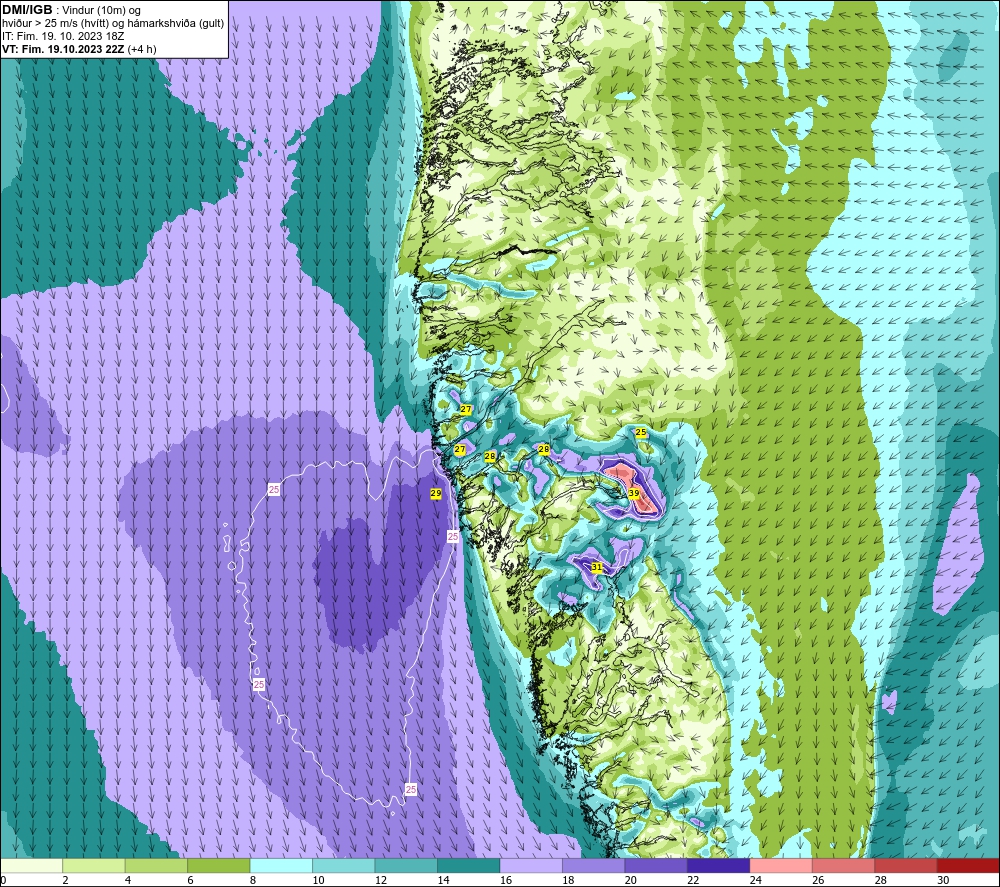Click the dark teal 14–16 m/s legend swatch

[469, 866]
